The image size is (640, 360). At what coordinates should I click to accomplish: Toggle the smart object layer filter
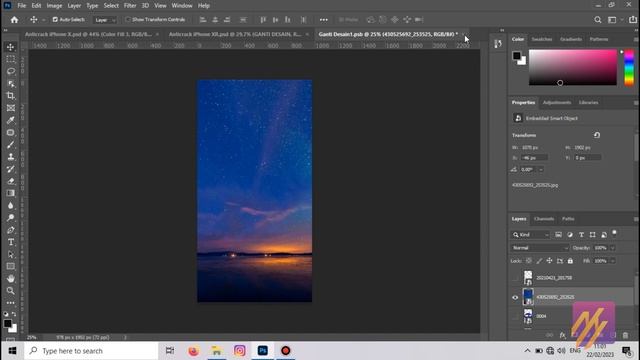(604, 235)
